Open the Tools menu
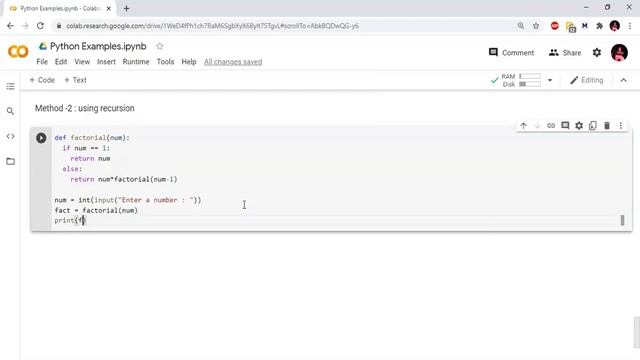 tap(165, 62)
